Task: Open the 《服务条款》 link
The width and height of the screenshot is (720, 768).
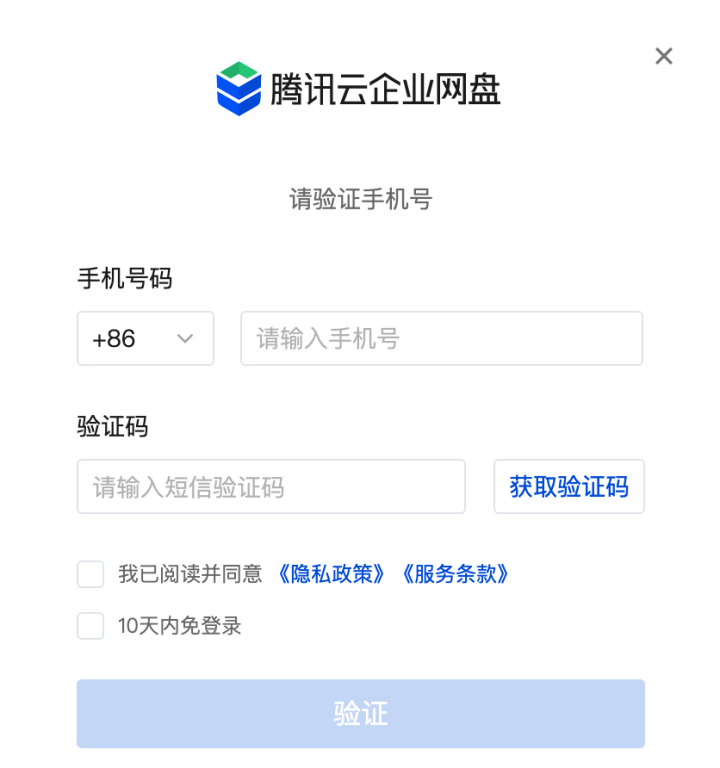Action: click(x=455, y=574)
